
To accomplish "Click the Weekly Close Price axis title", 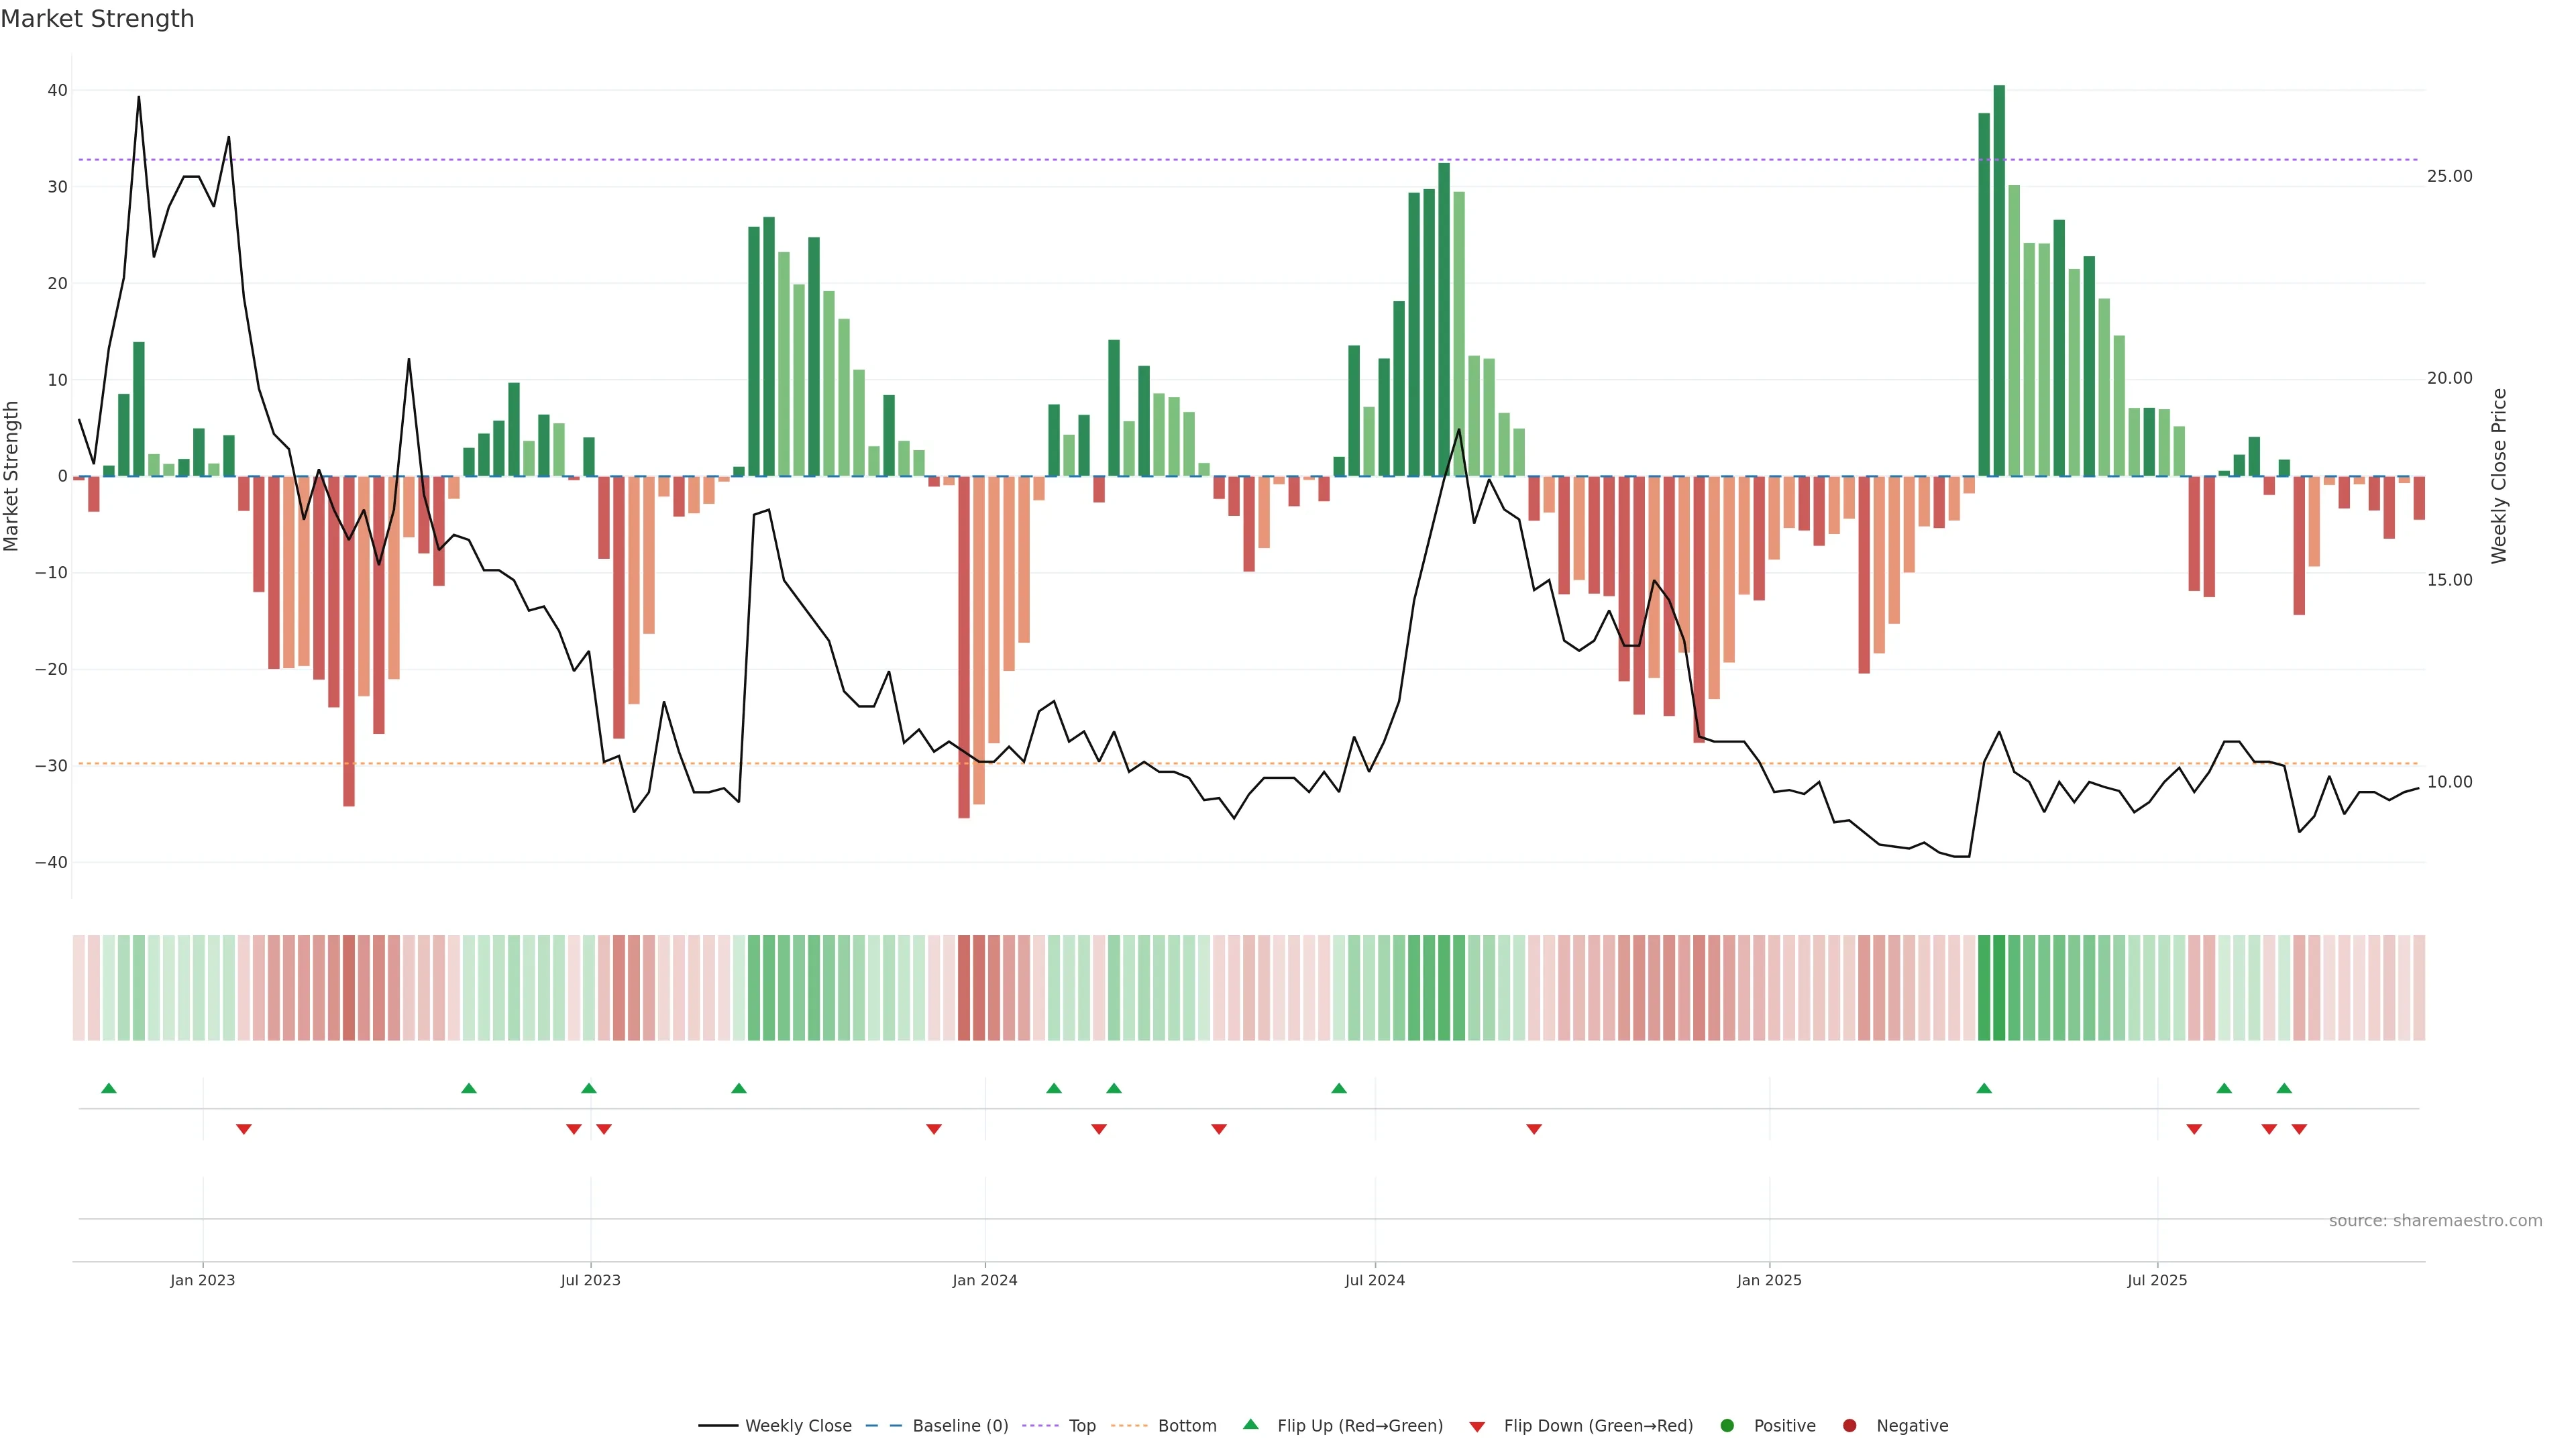I will [x=2499, y=476].
